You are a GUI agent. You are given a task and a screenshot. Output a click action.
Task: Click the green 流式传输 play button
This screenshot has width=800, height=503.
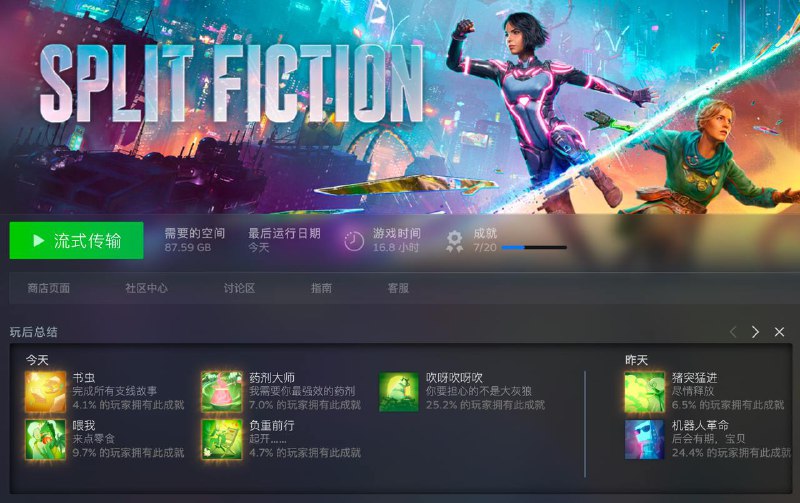77,240
